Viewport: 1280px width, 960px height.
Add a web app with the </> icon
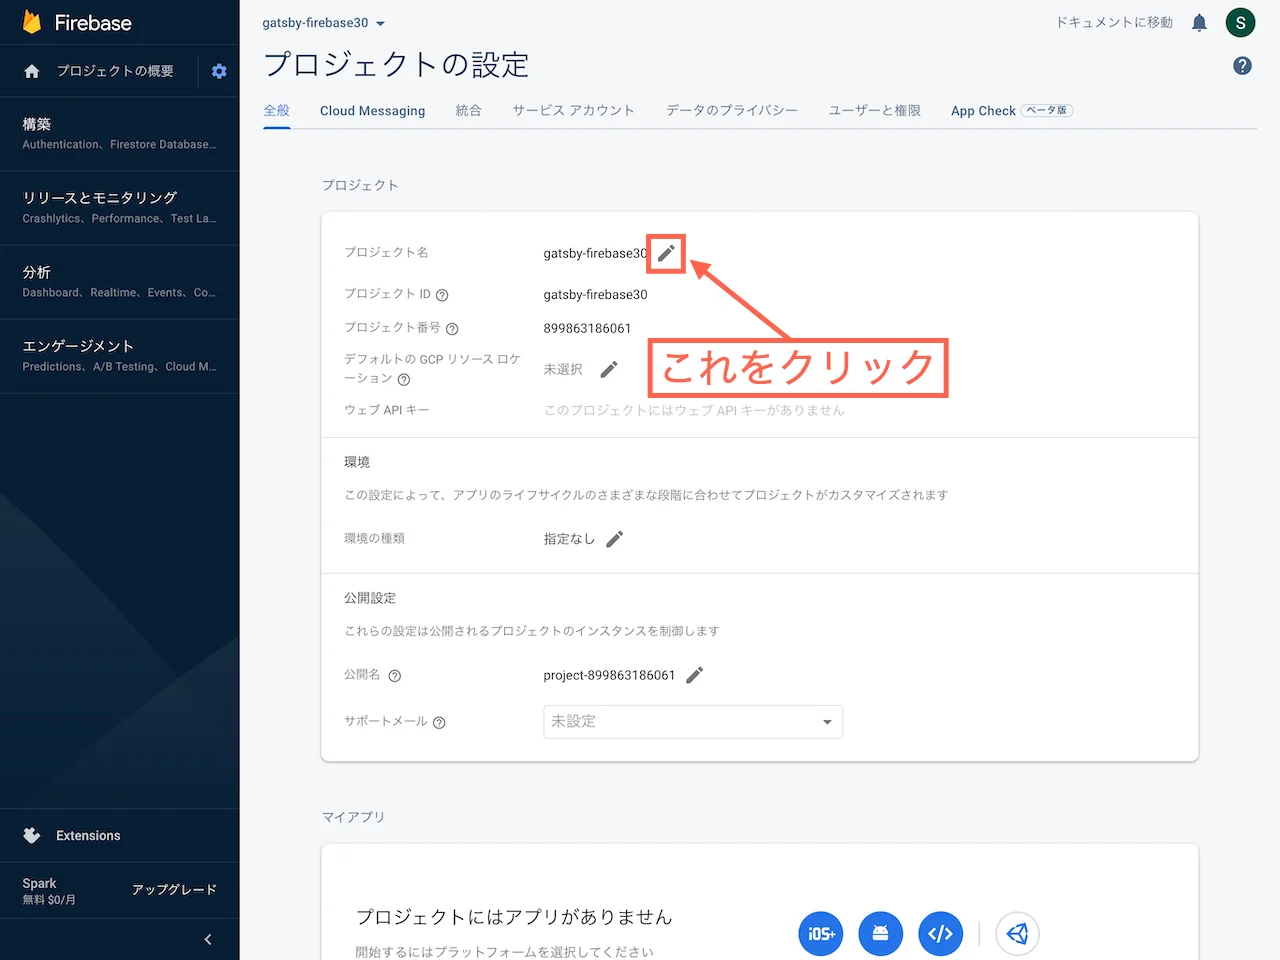[x=940, y=933]
